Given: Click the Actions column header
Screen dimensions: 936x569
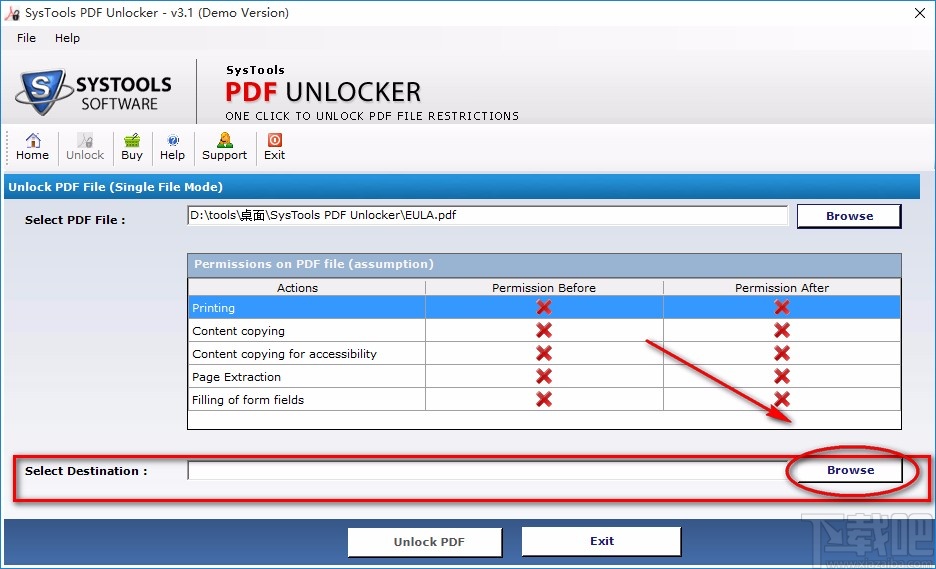Looking at the screenshot, I should 307,287.
